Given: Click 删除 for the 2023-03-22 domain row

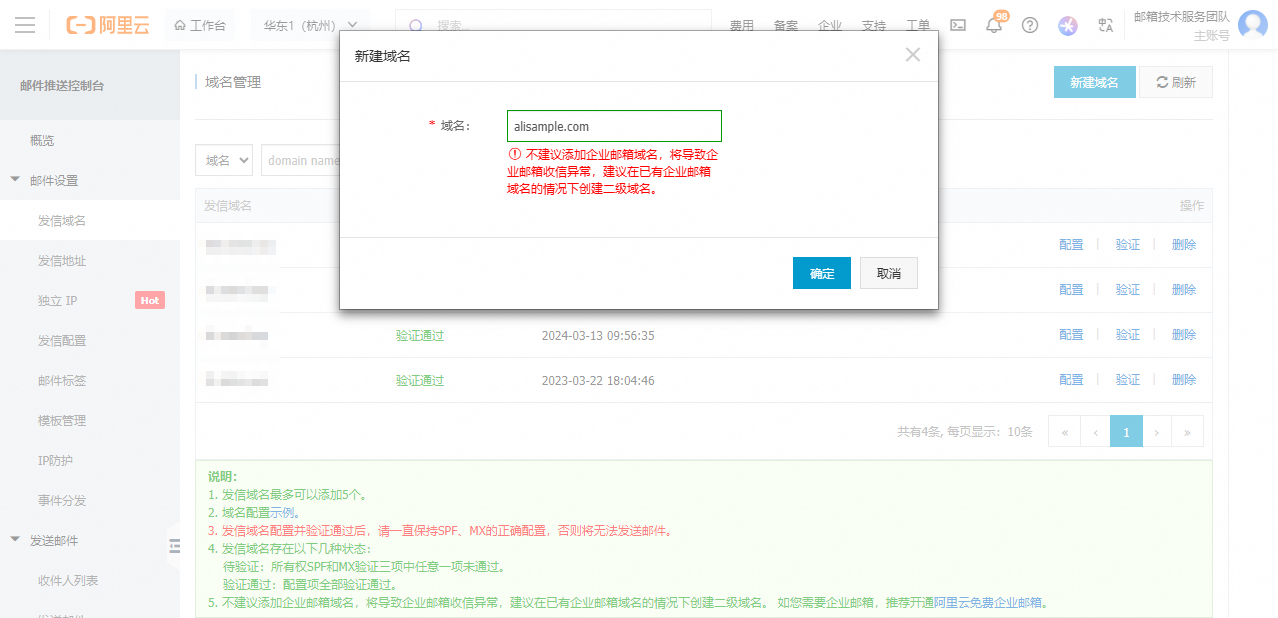Looking at the screenshot, I should click(1184, 380).
